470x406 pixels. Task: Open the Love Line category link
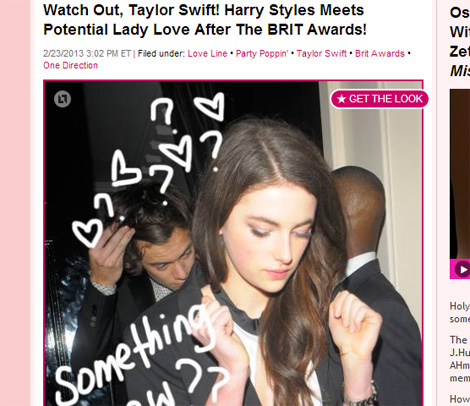207,54
